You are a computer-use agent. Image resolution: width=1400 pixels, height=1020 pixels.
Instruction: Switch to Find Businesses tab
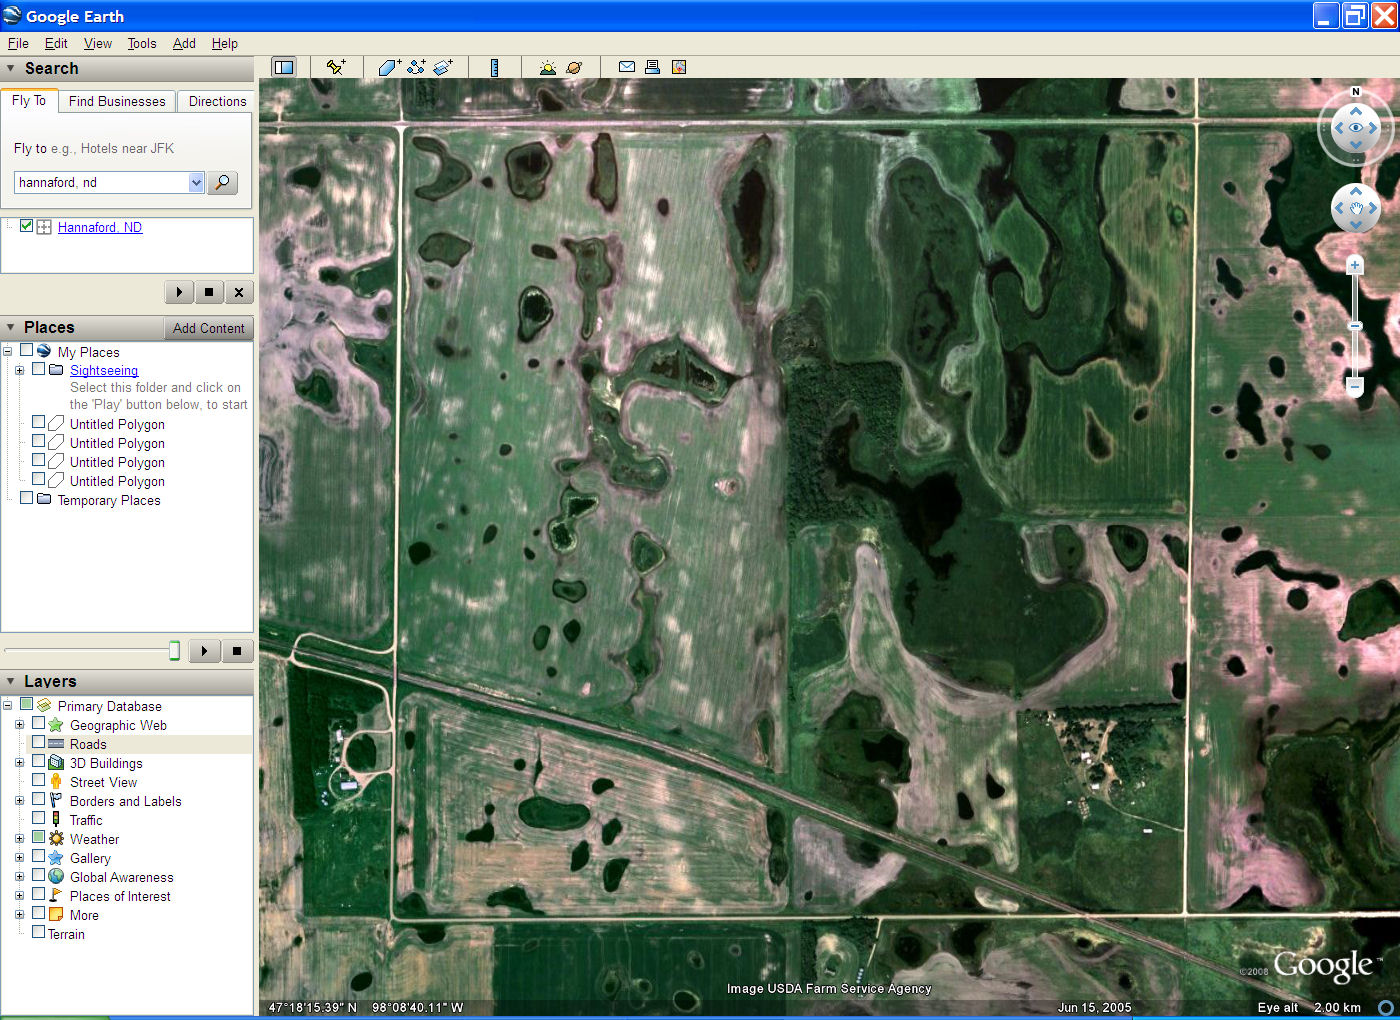coord(117,101)
